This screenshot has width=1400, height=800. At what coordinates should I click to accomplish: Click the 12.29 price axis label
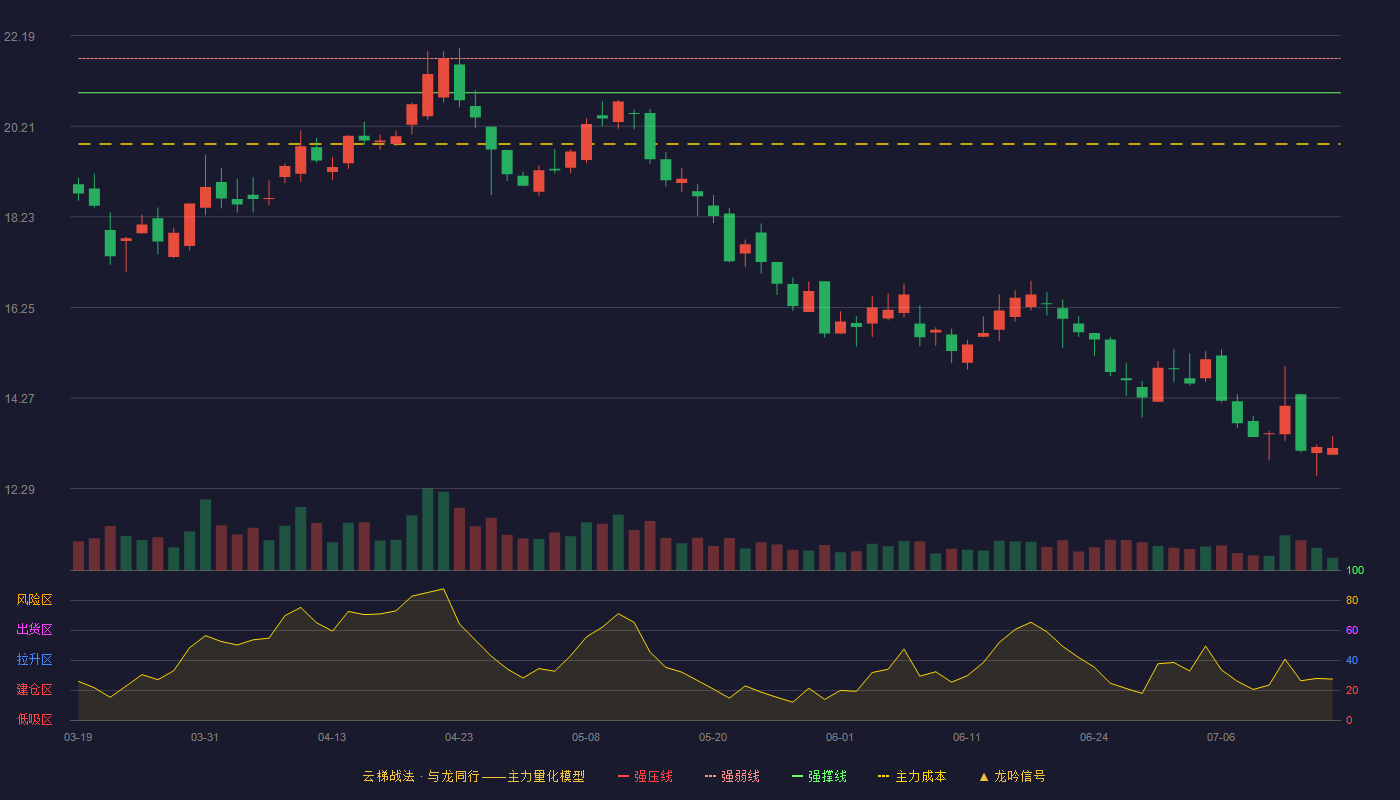coord(19,489)
